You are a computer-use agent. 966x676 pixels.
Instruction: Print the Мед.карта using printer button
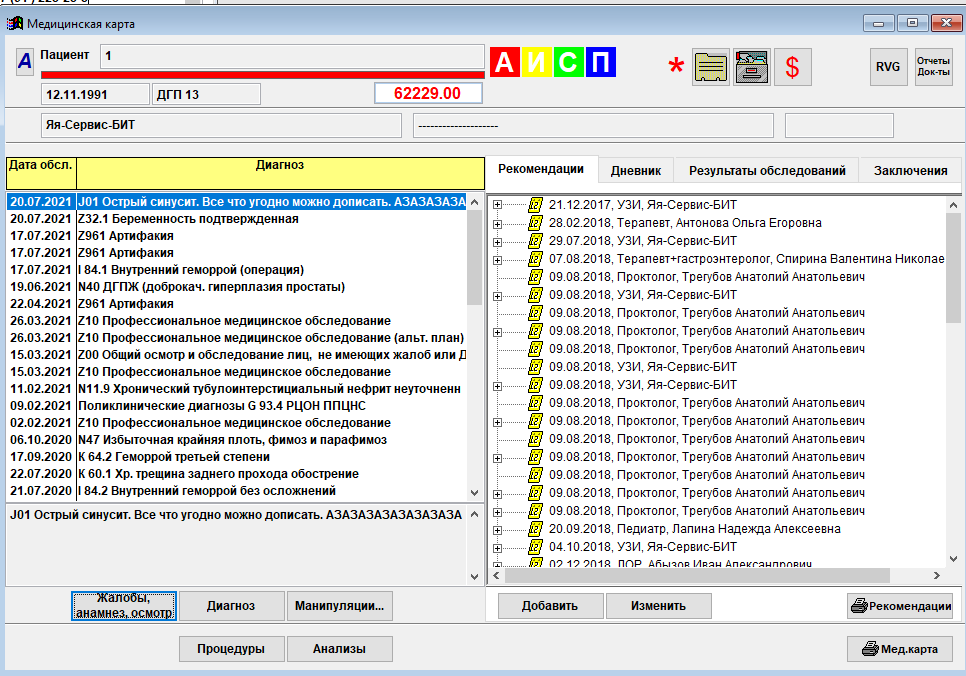point(900,649)
